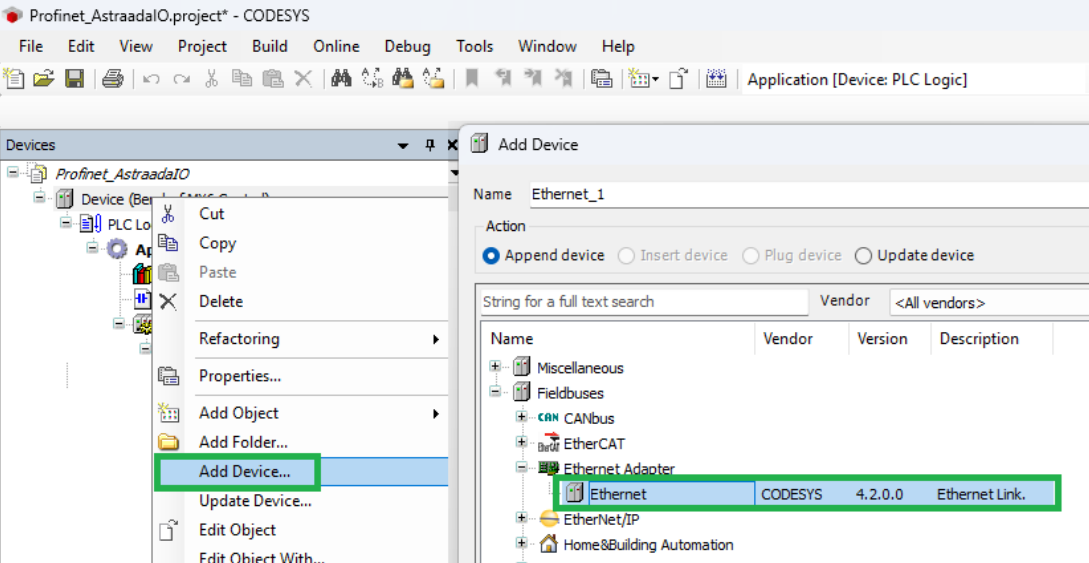Click the Delete X icon in the toolbar
1089x563 pixels.
[x=303, y=78]
